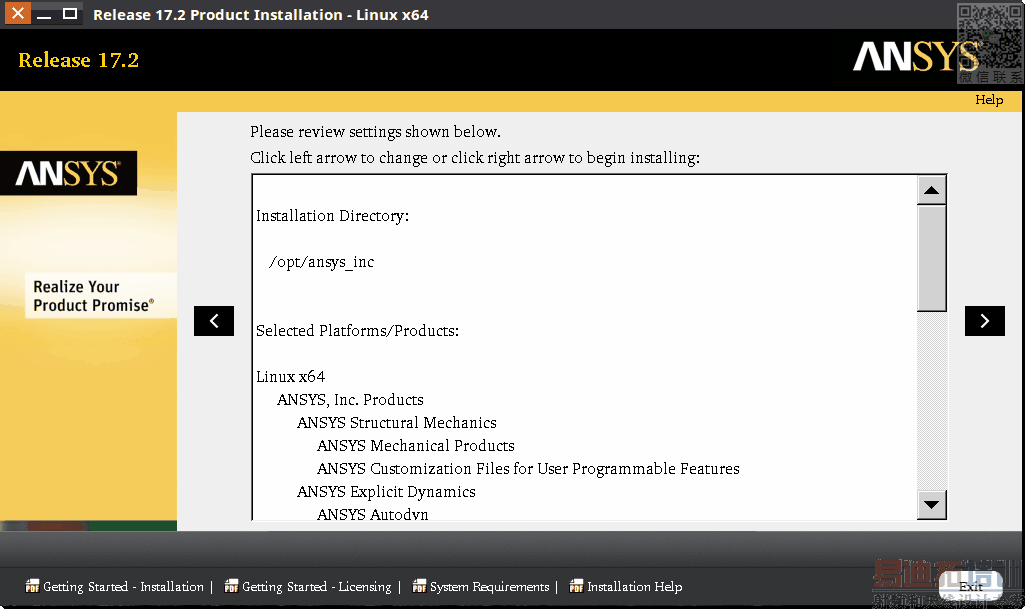The height and width of the screenshot is (611, 1027).
Task: Click the PDF icon beside Installation Help
Action: coord(576,587)
